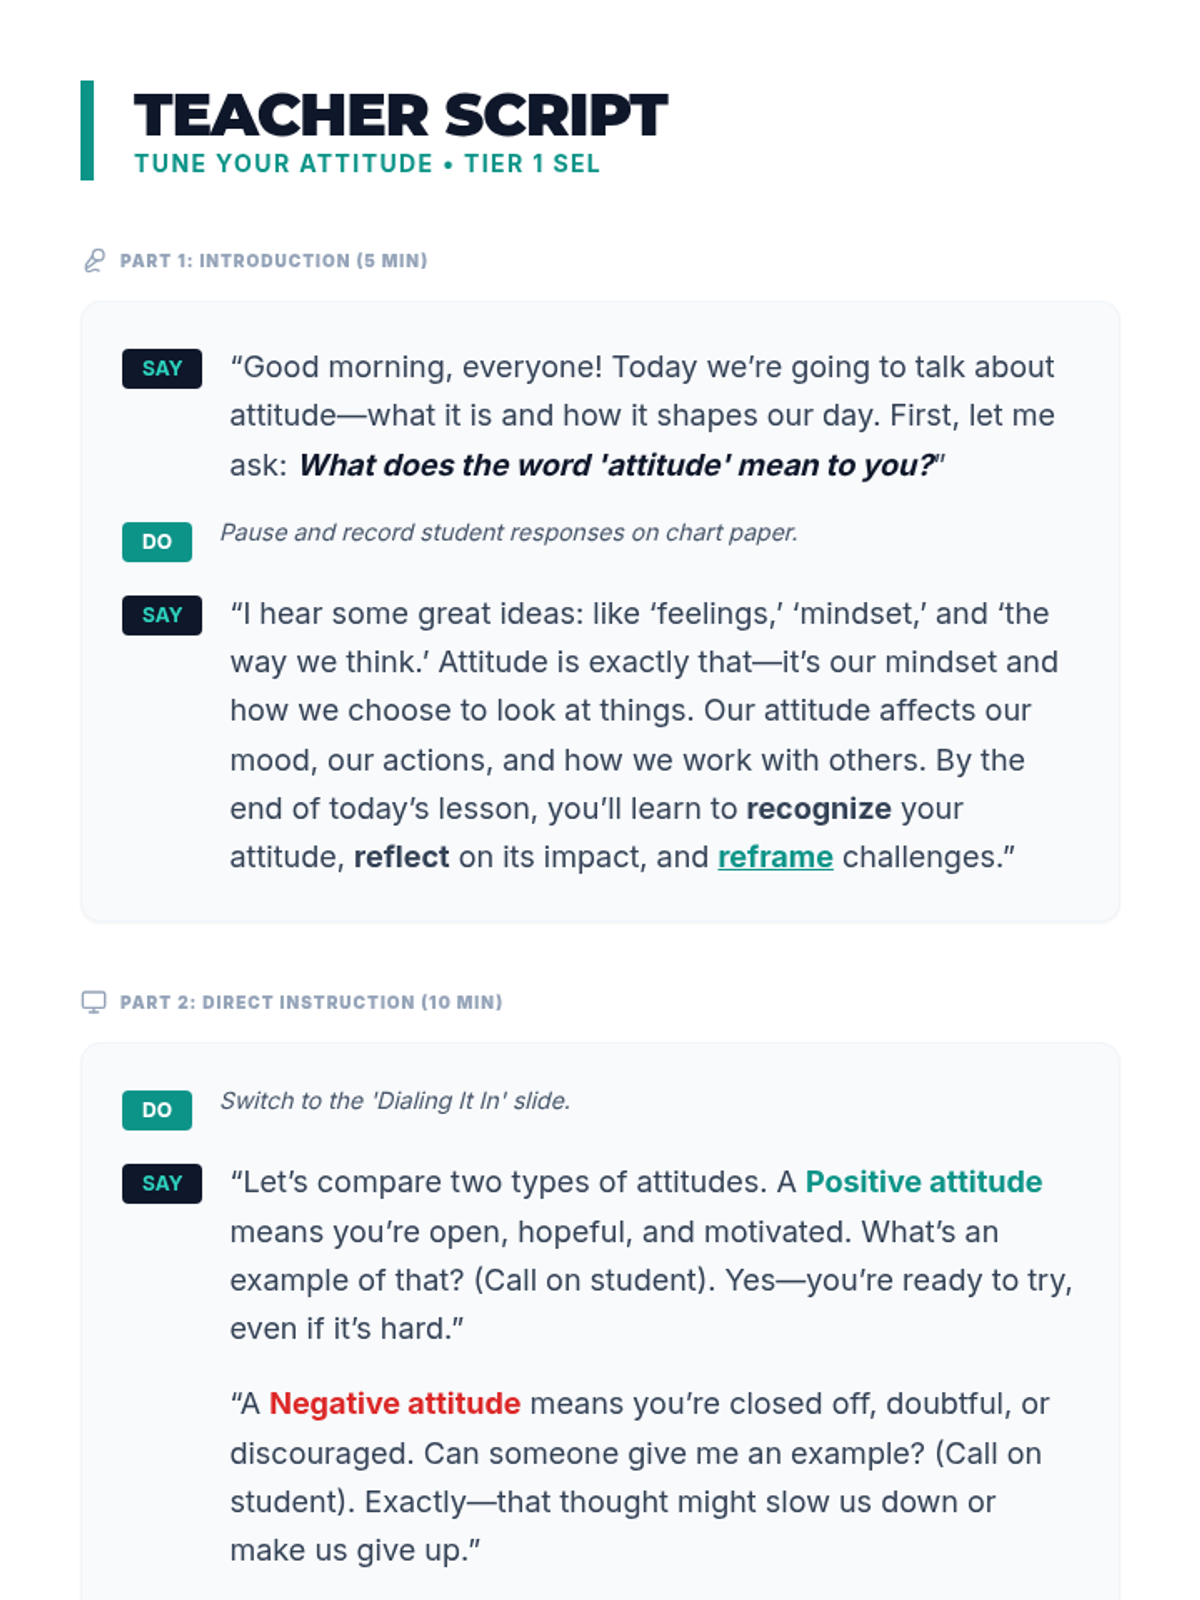Click the "TEACHER SCRIPT" title

(400, 115)
